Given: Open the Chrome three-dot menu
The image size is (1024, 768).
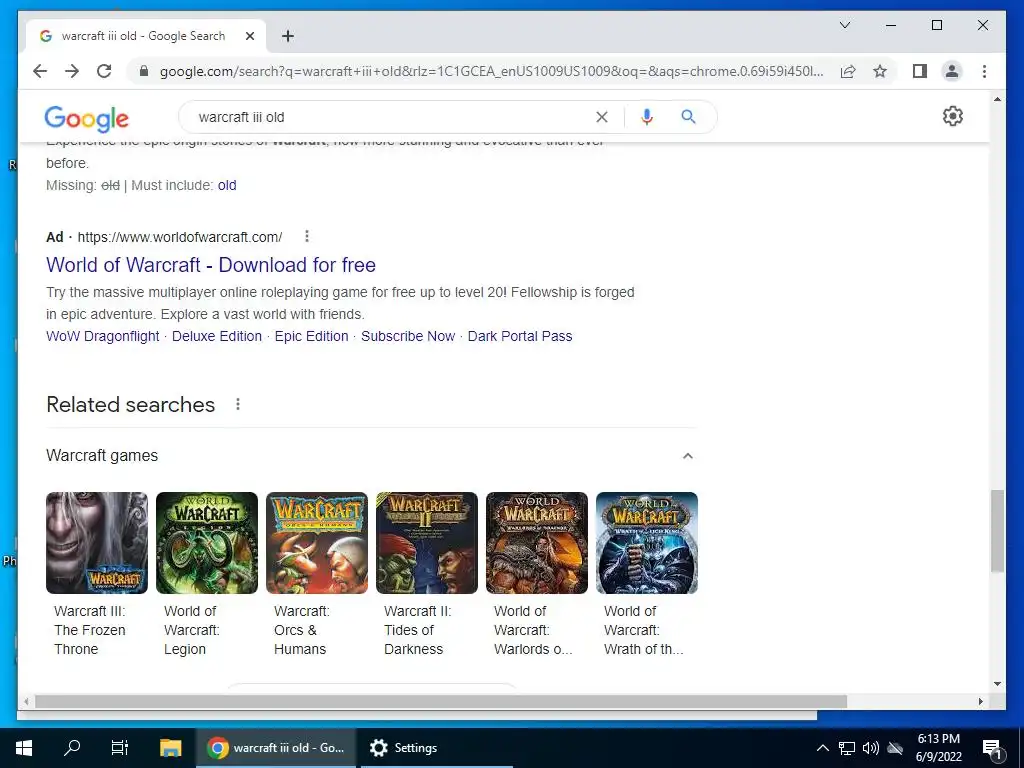Looking at the screenshot, I should pyautogui.click(x=984, y=71).
